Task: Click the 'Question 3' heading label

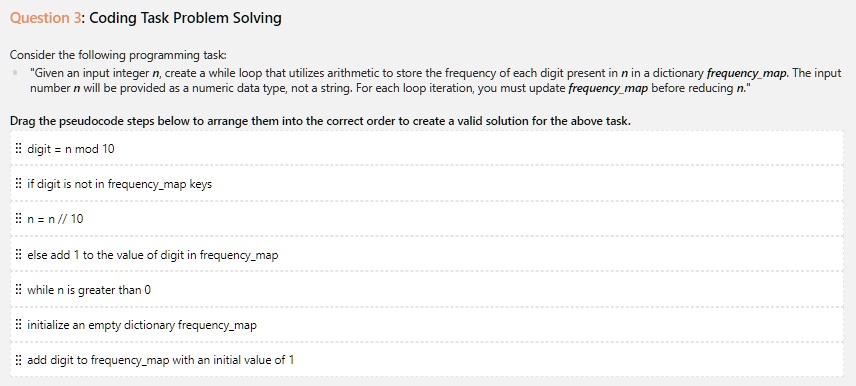Action: coord(45,18)
